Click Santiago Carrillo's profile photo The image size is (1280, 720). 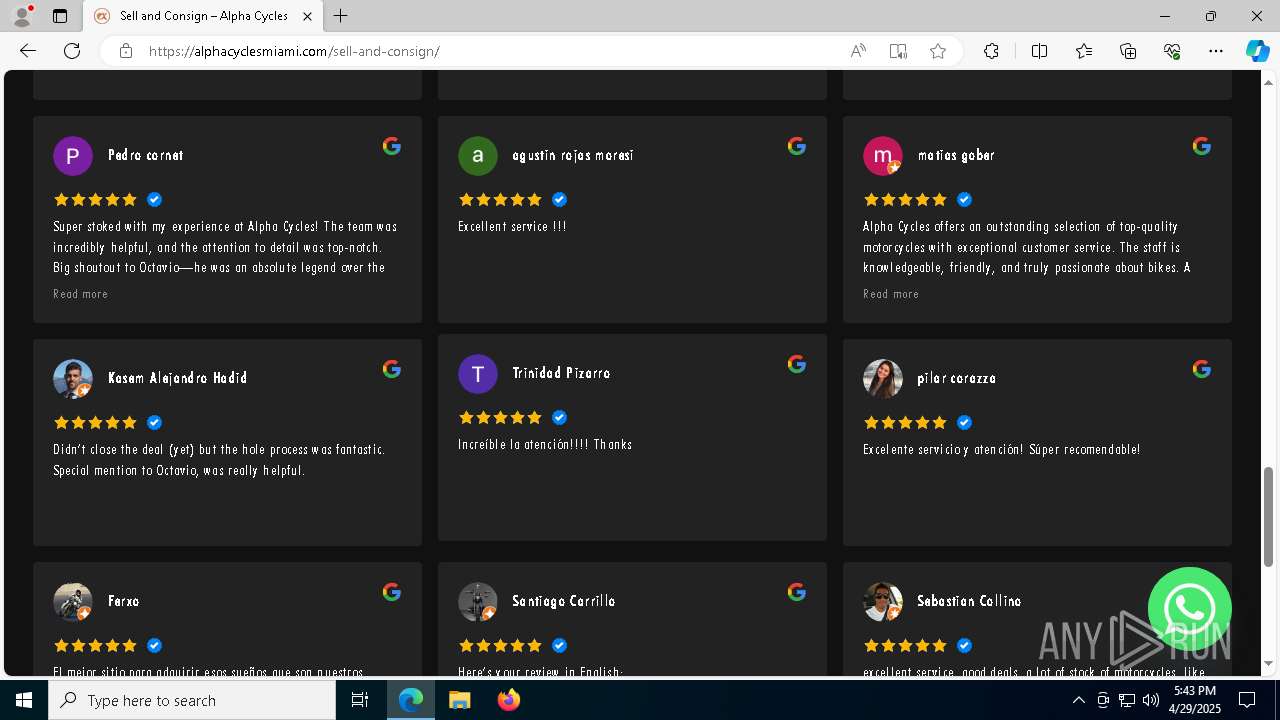(x=478, y=602)
